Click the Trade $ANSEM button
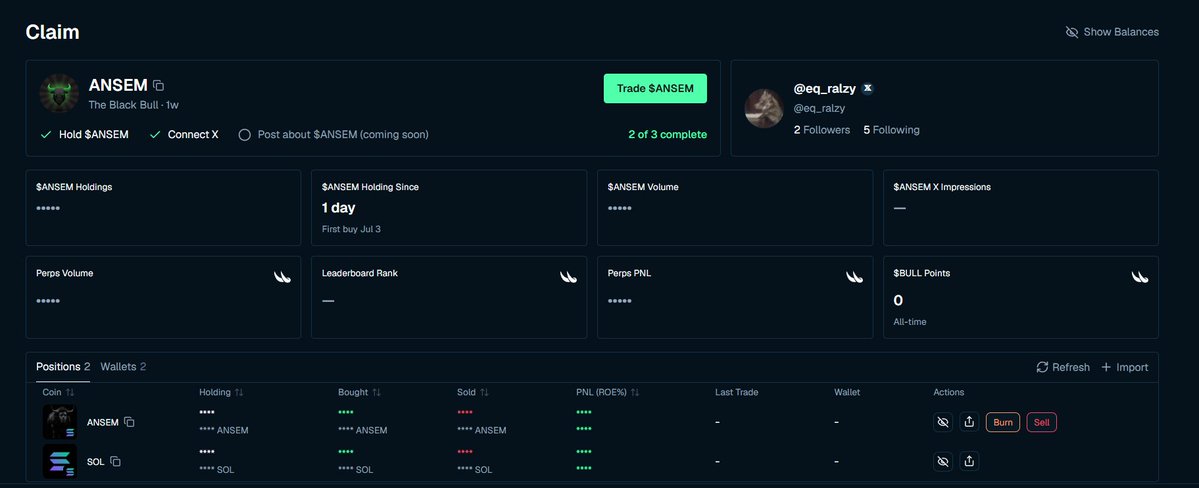This screenshot has width=1199, height=488. 655,89
